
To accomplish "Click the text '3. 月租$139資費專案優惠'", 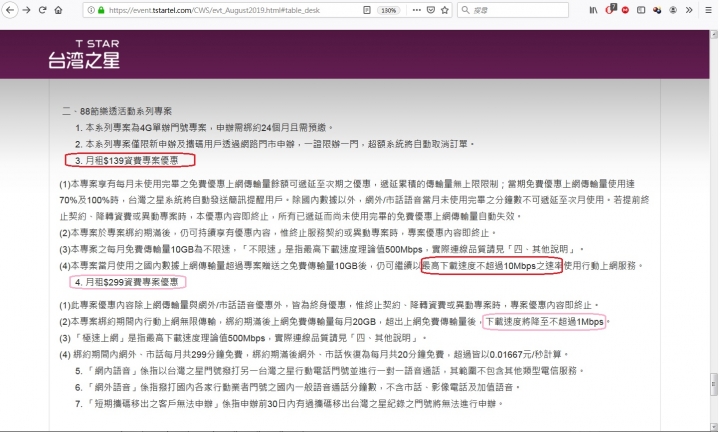I will click(x=127, y=160).
